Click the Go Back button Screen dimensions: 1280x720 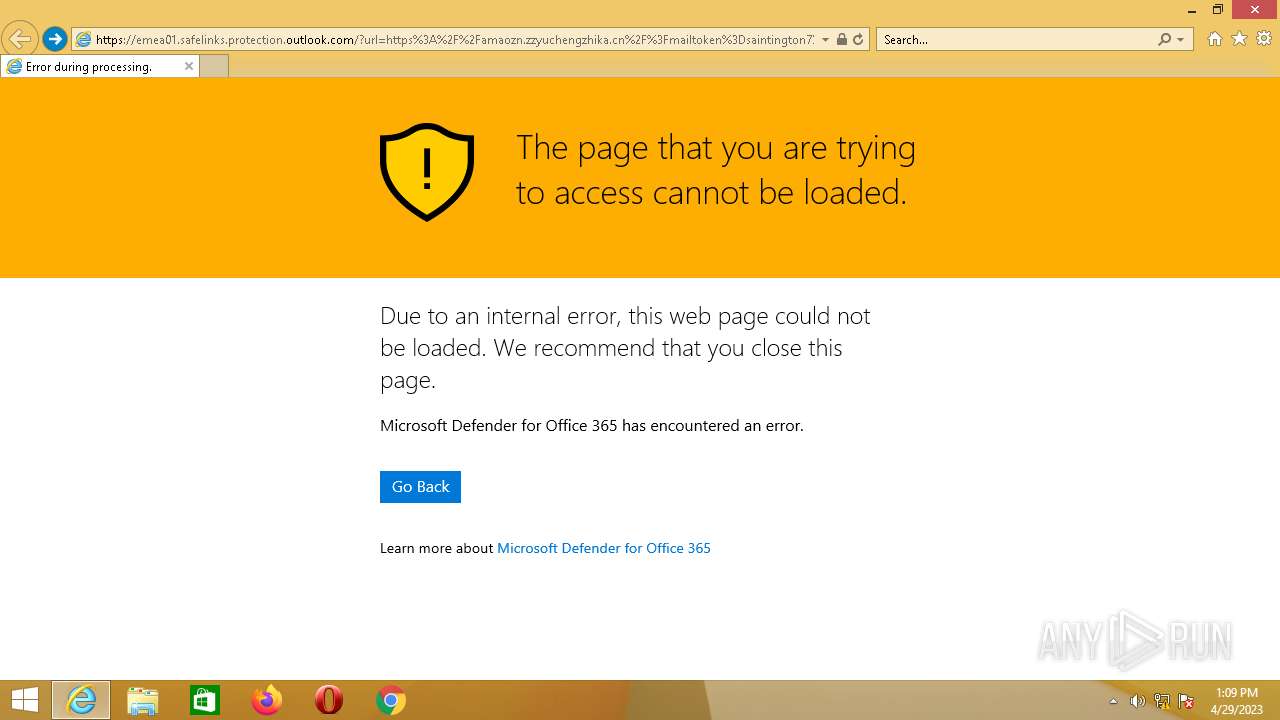(420, 487)
